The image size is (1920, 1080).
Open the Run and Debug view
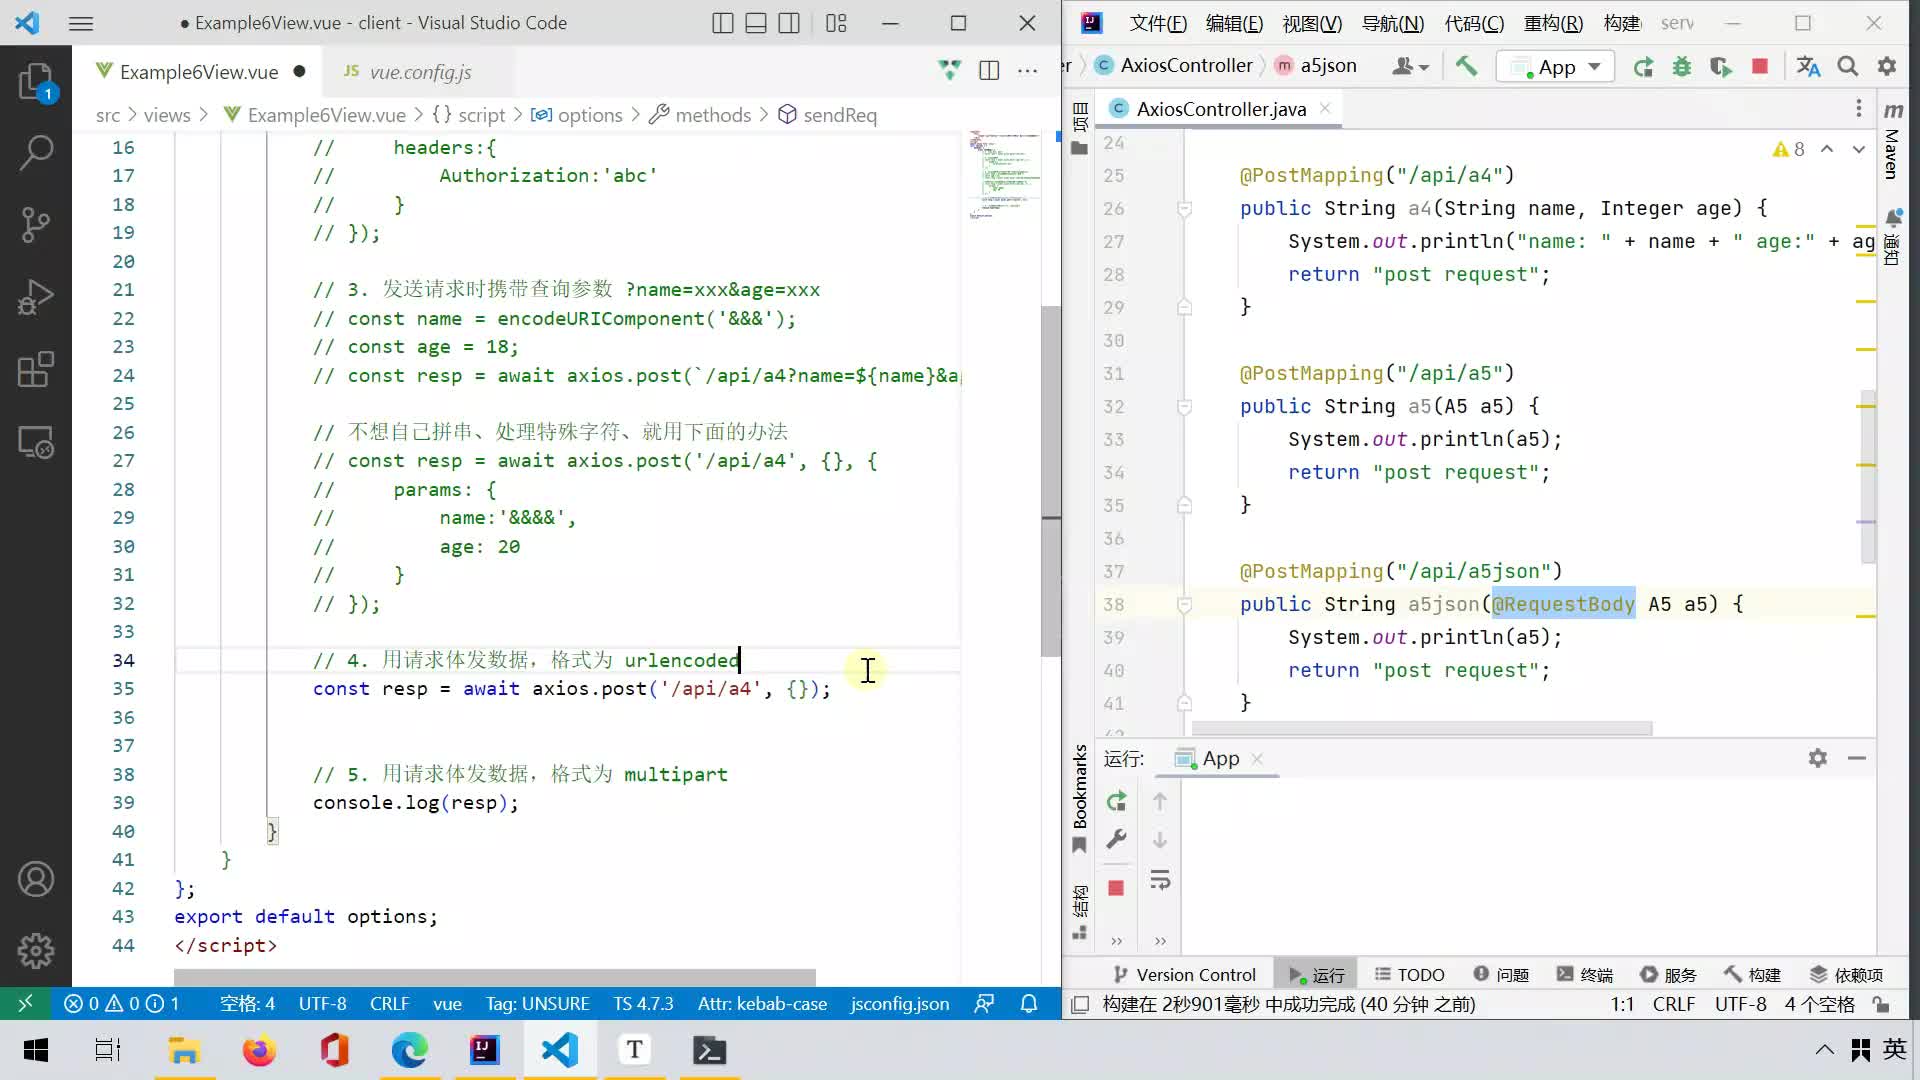pos(36,297)
